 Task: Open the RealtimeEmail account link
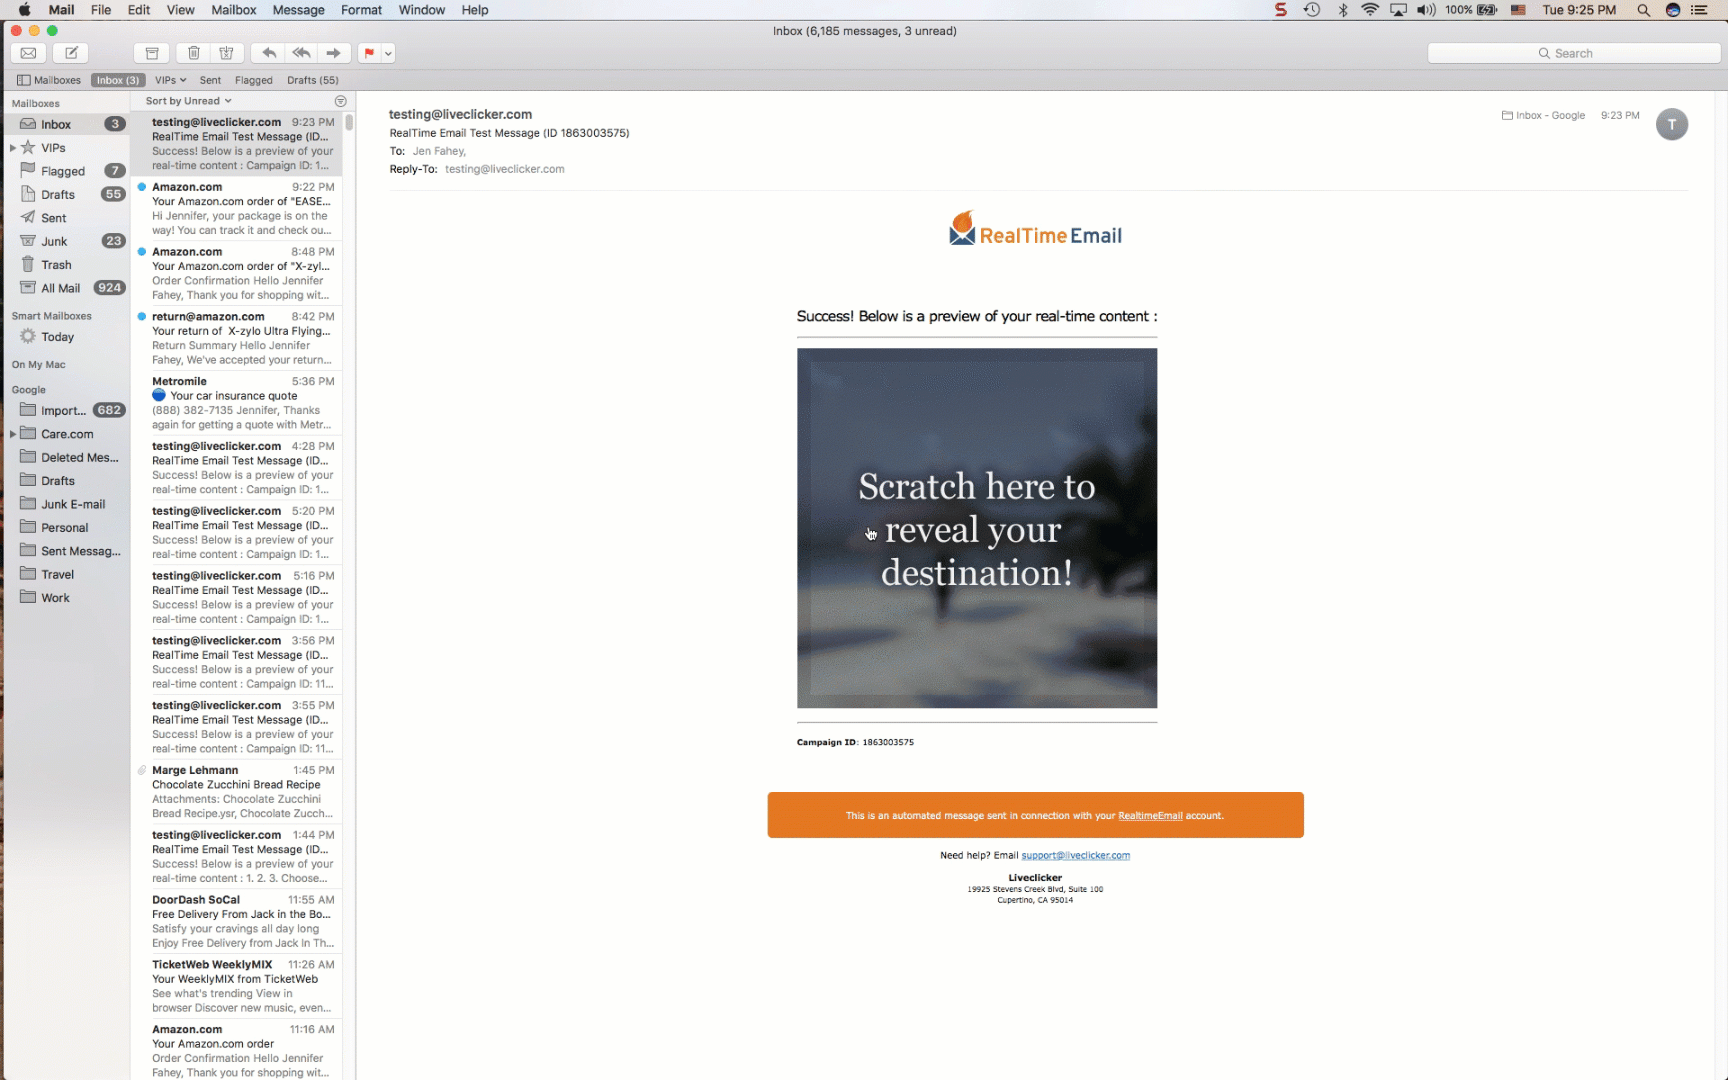click(x=1150, y=816)
